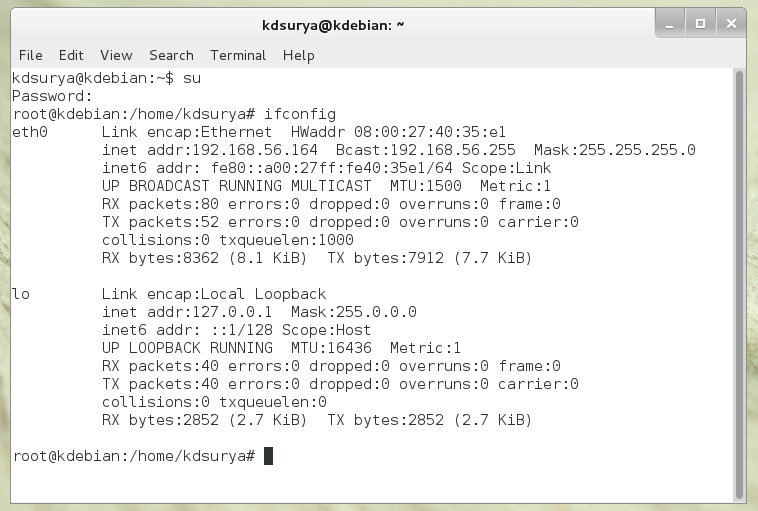Image resolution: width=758 pixels, height=511 pixels.
Task: Open the Help menu
Action: [298, 55]
